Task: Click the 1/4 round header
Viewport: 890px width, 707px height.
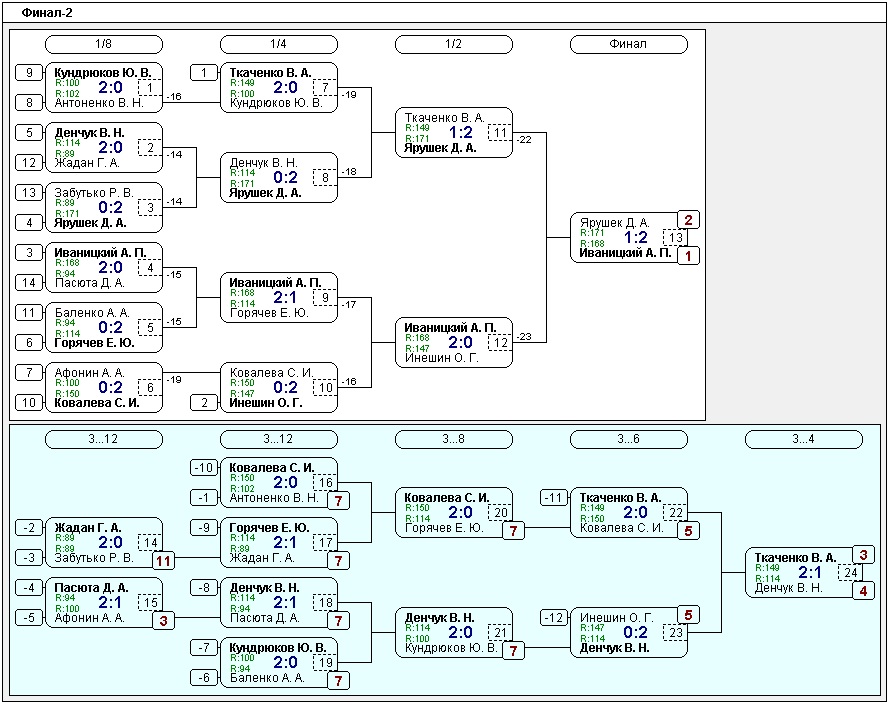Action: (279, 44)
